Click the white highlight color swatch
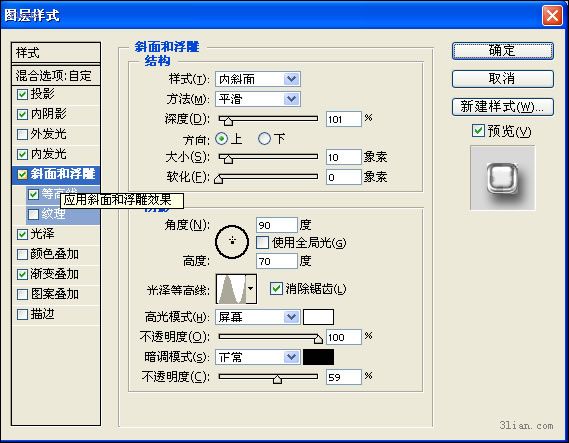 coord(318,317)
